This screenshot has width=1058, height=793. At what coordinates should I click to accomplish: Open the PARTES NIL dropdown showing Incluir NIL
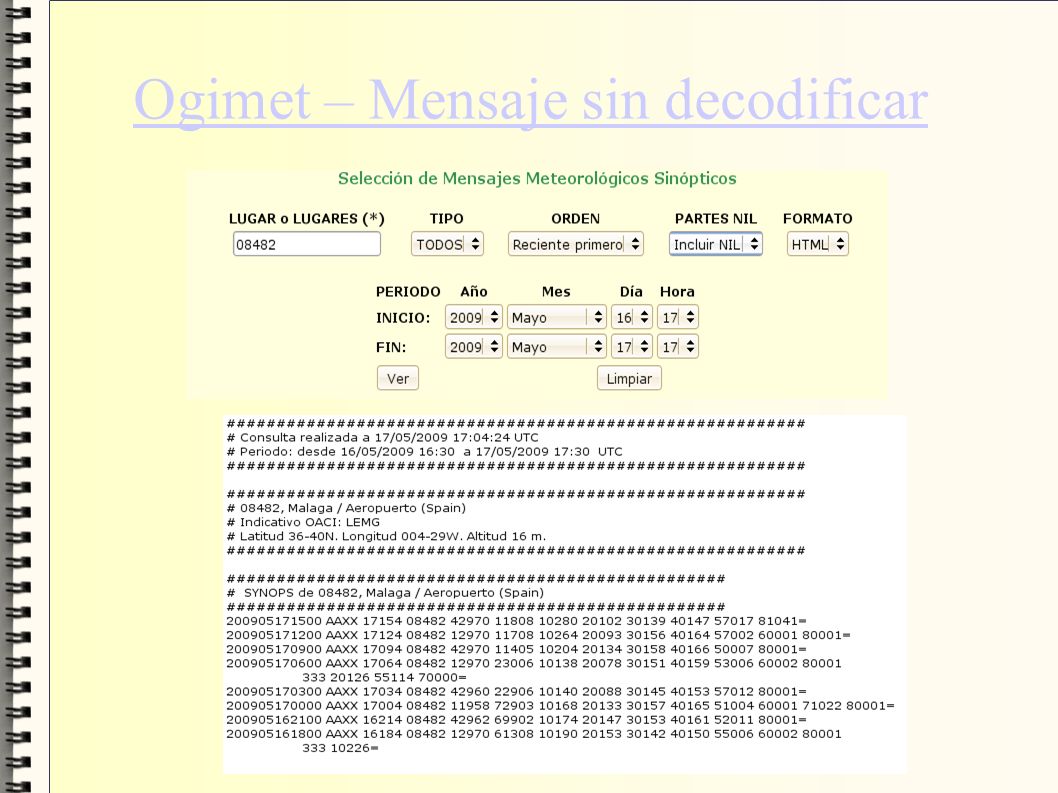click(x=716, y=244)
